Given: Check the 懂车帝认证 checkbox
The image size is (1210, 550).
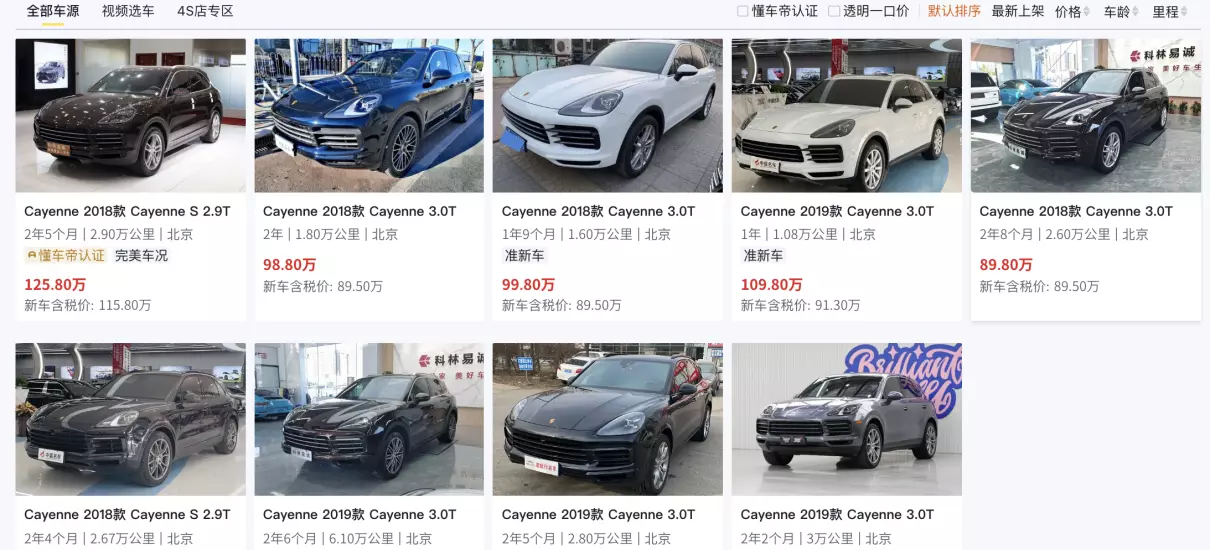Looking at the screenshot, I should [743, 12].
